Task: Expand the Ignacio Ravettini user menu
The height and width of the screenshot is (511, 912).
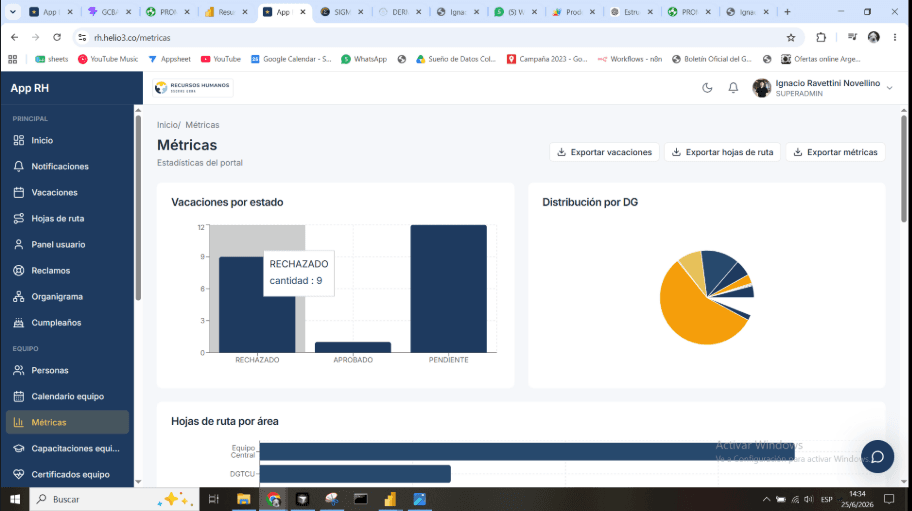Action: click(889, 88)
